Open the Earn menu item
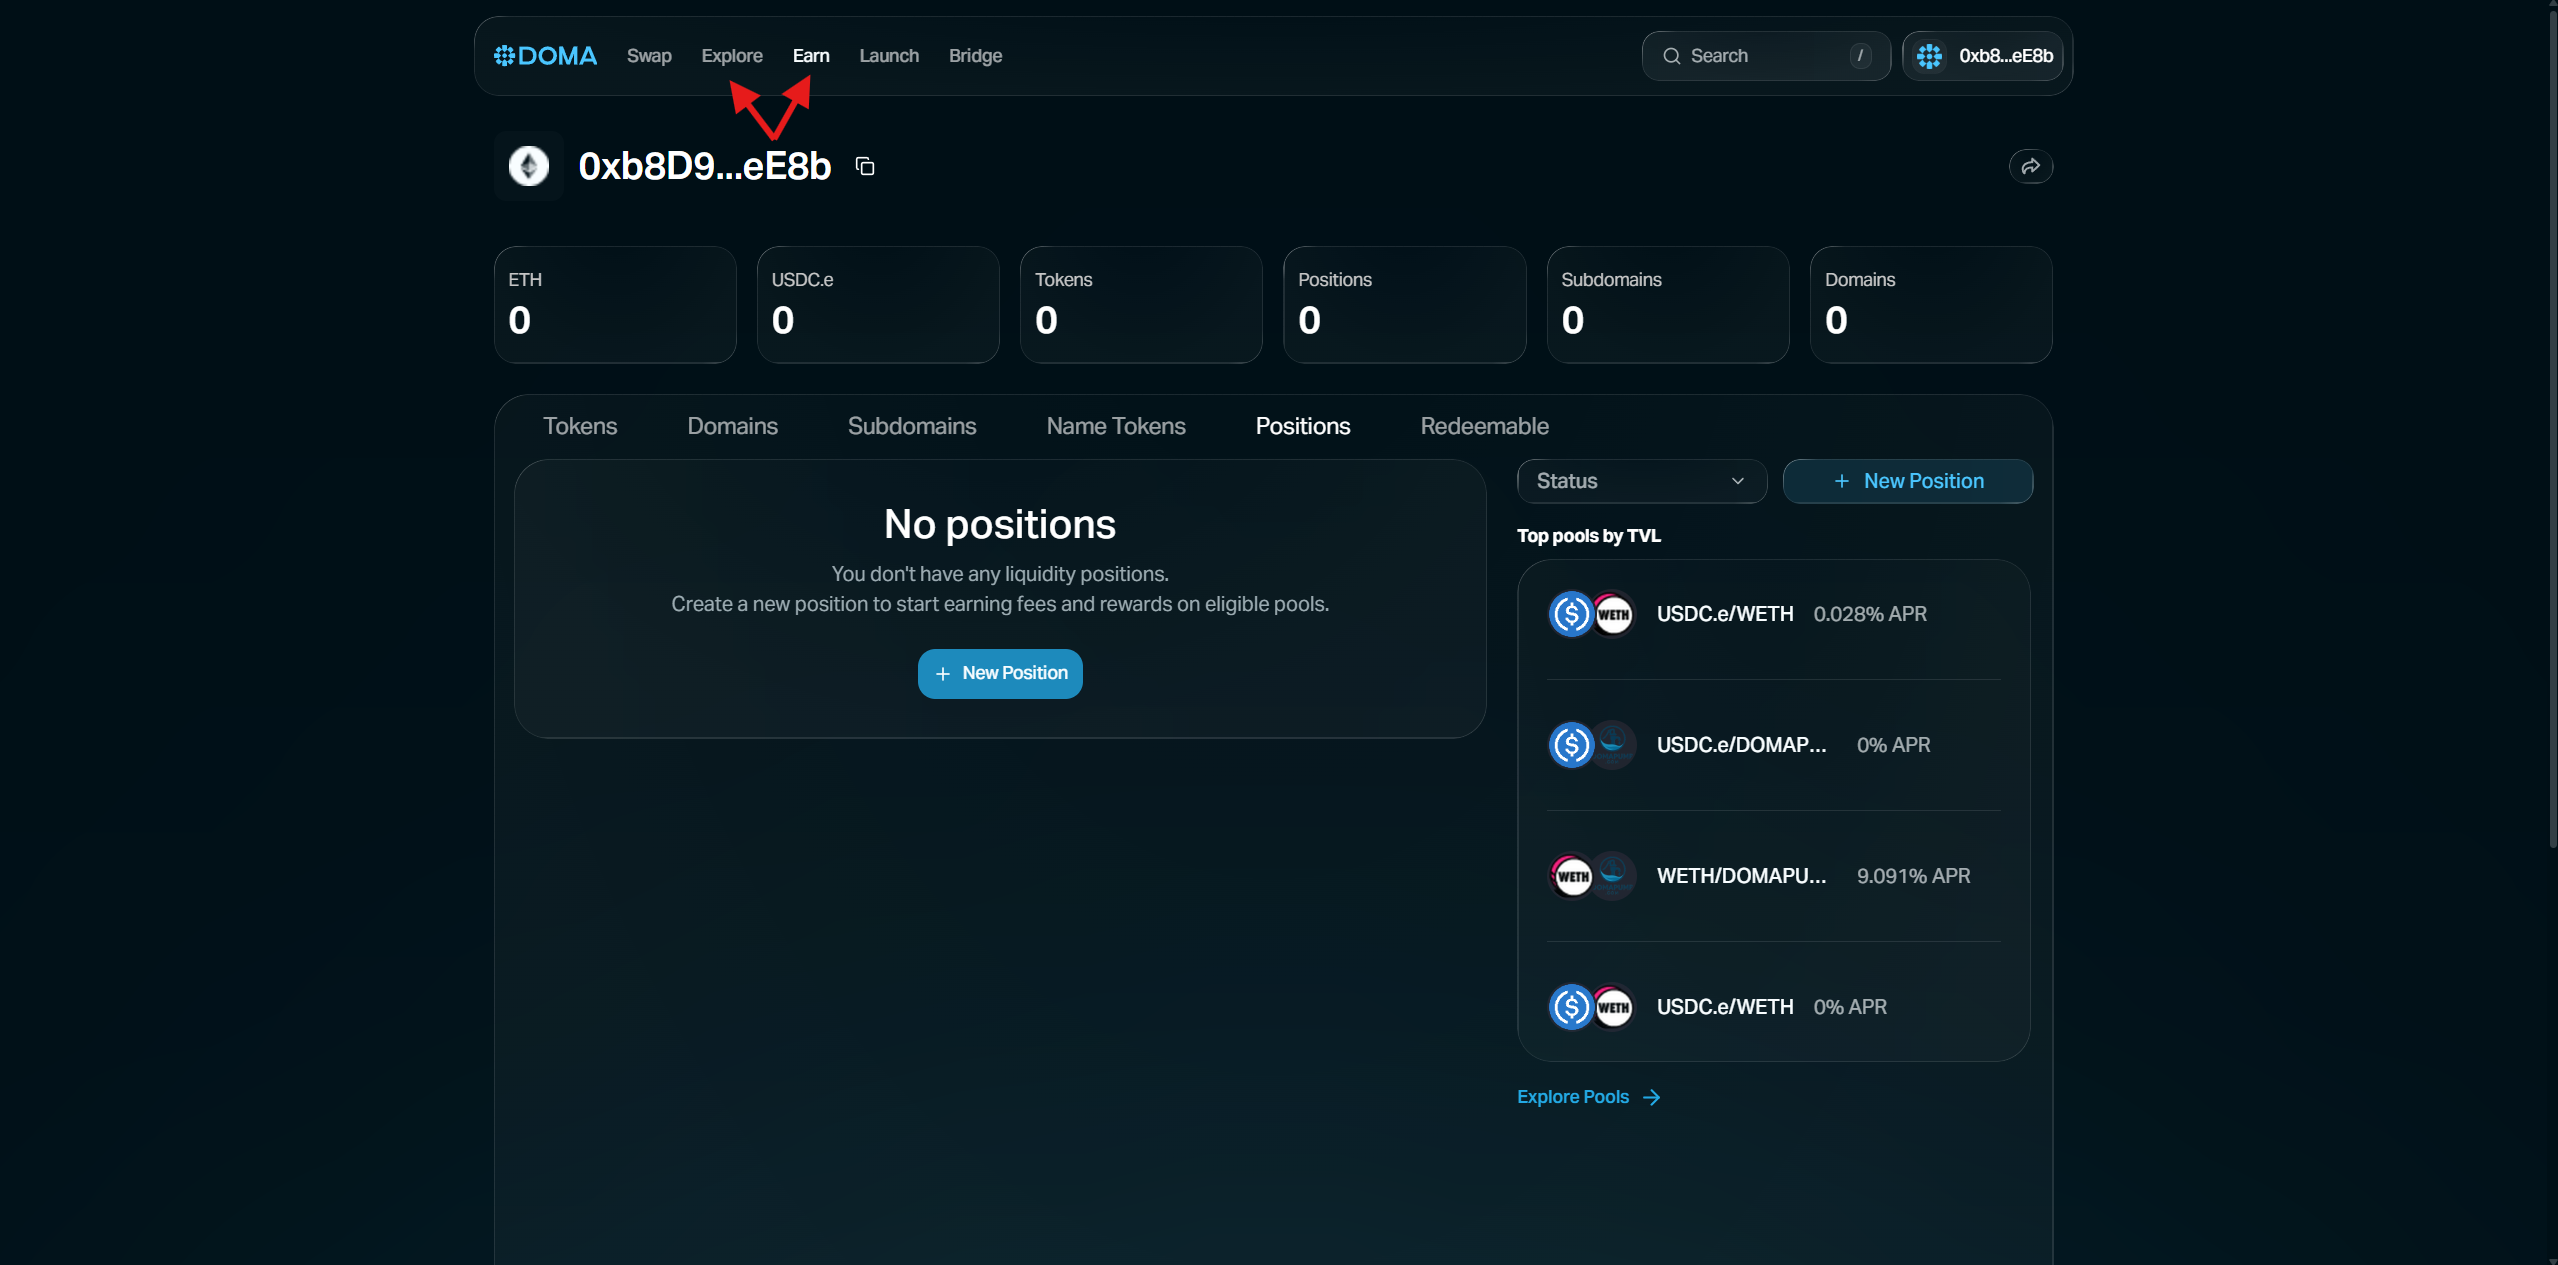 pyautogui.click(x=811, y=56)
